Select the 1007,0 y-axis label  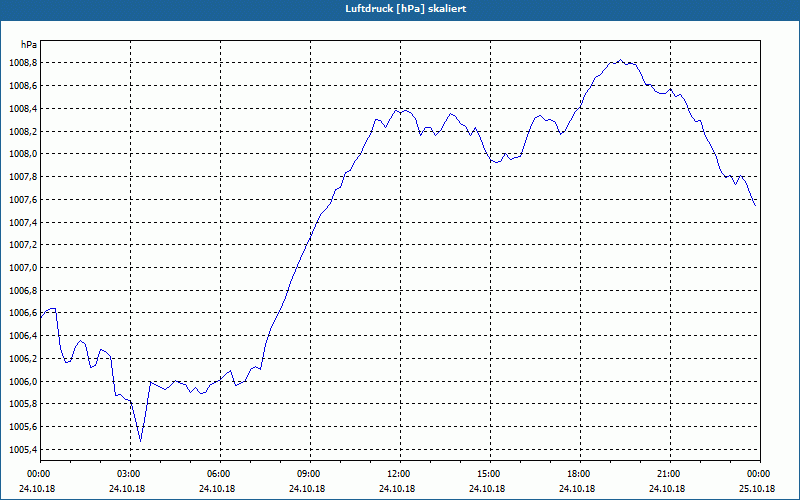click(22, 268)
